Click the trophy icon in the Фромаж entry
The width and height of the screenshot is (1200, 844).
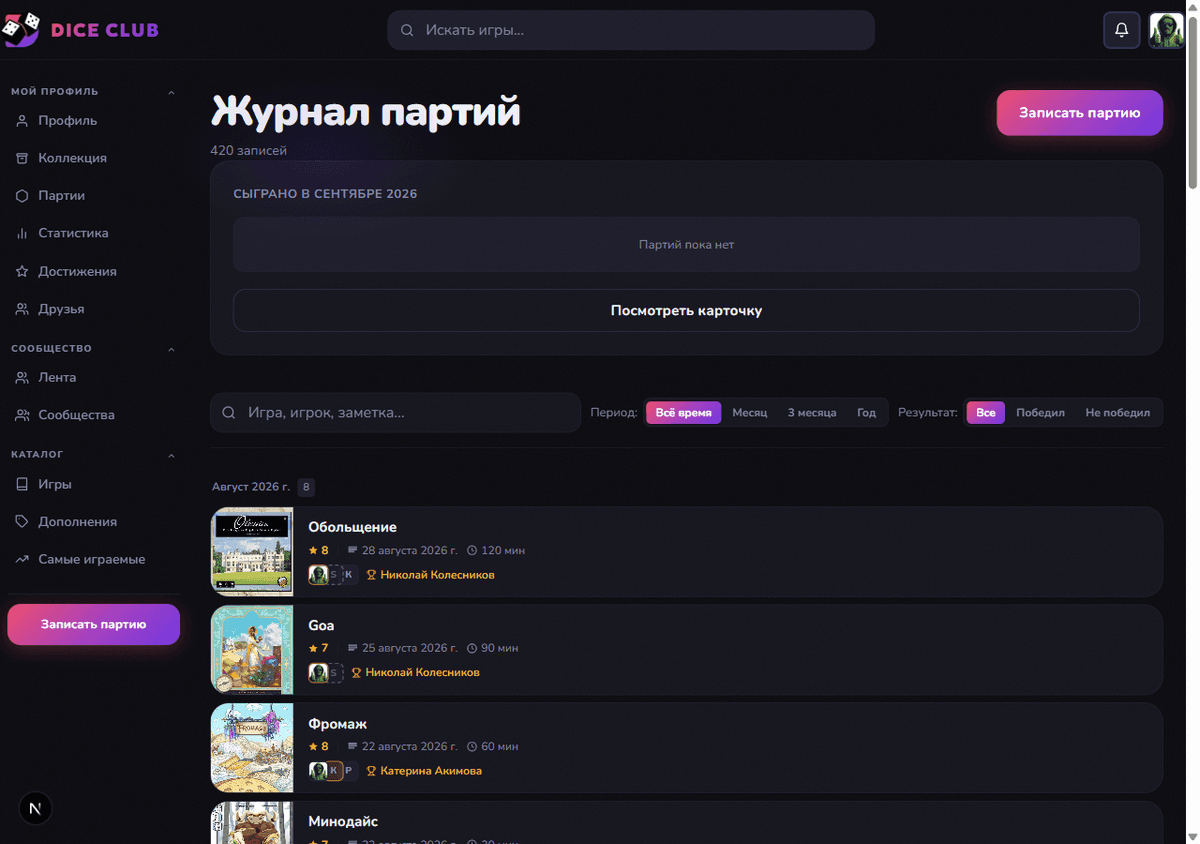tap(371, 771)
